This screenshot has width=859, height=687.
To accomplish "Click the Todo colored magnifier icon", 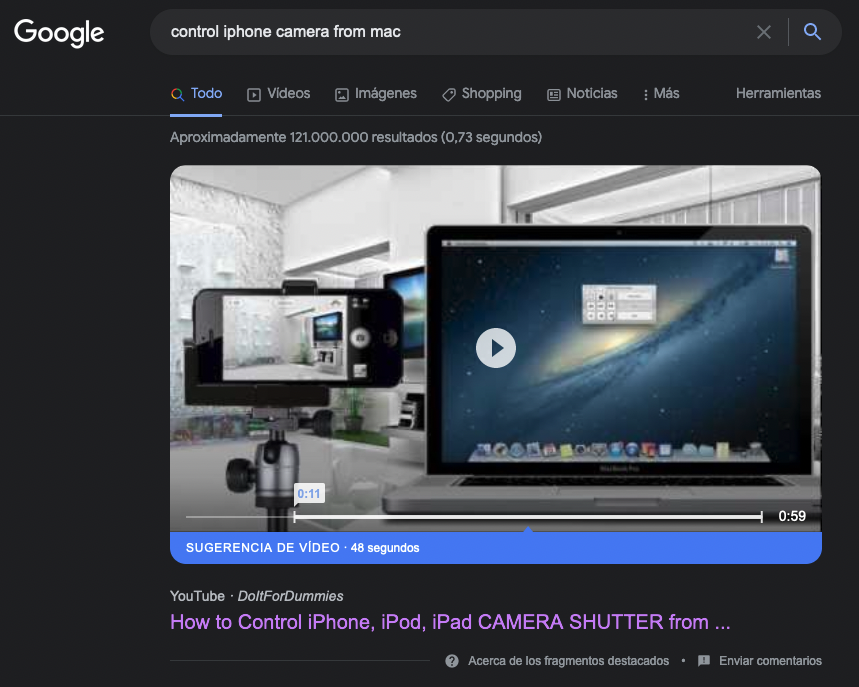I will 177,94.
